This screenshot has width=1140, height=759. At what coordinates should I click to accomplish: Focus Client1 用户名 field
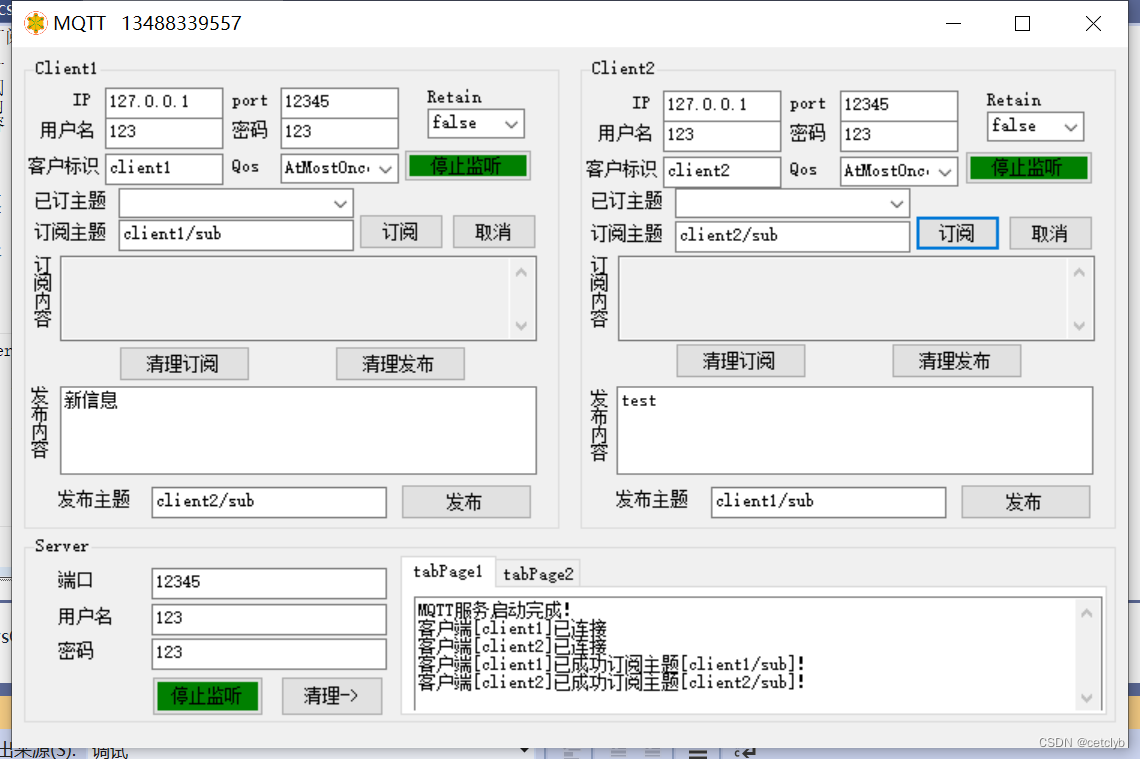tap(164, 132)
